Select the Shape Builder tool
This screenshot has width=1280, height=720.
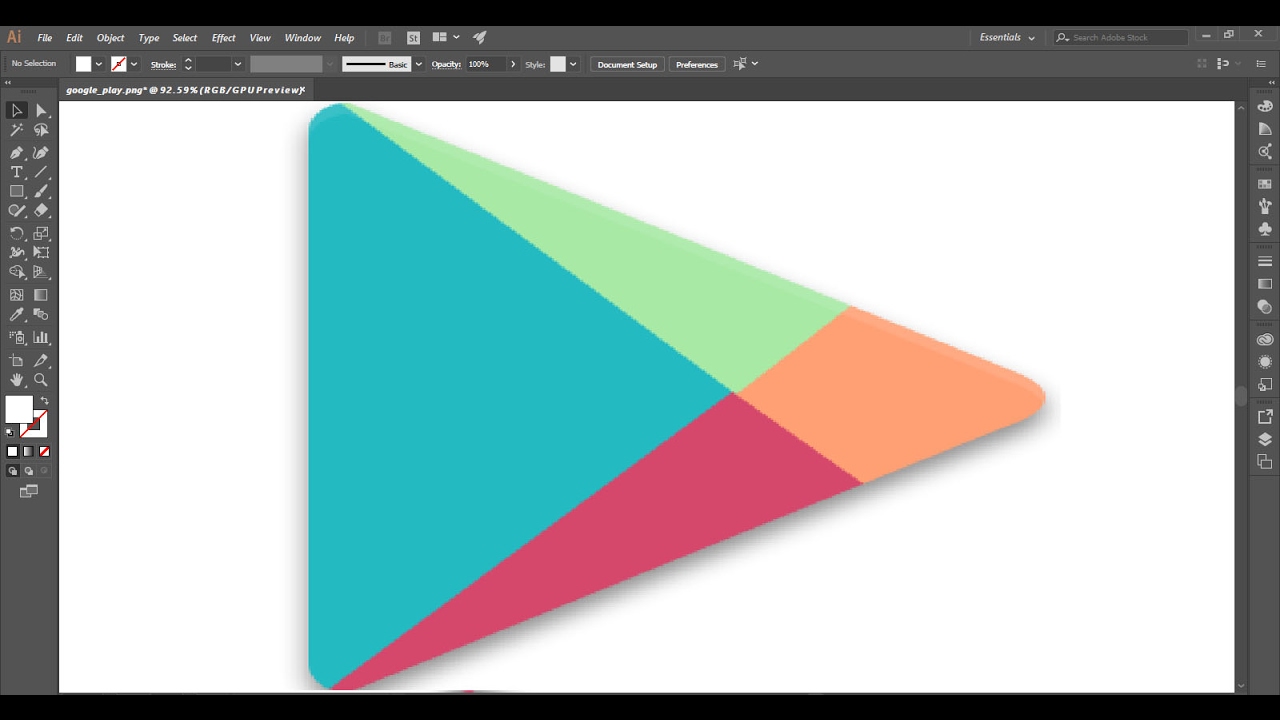click(x=17, y=272)
